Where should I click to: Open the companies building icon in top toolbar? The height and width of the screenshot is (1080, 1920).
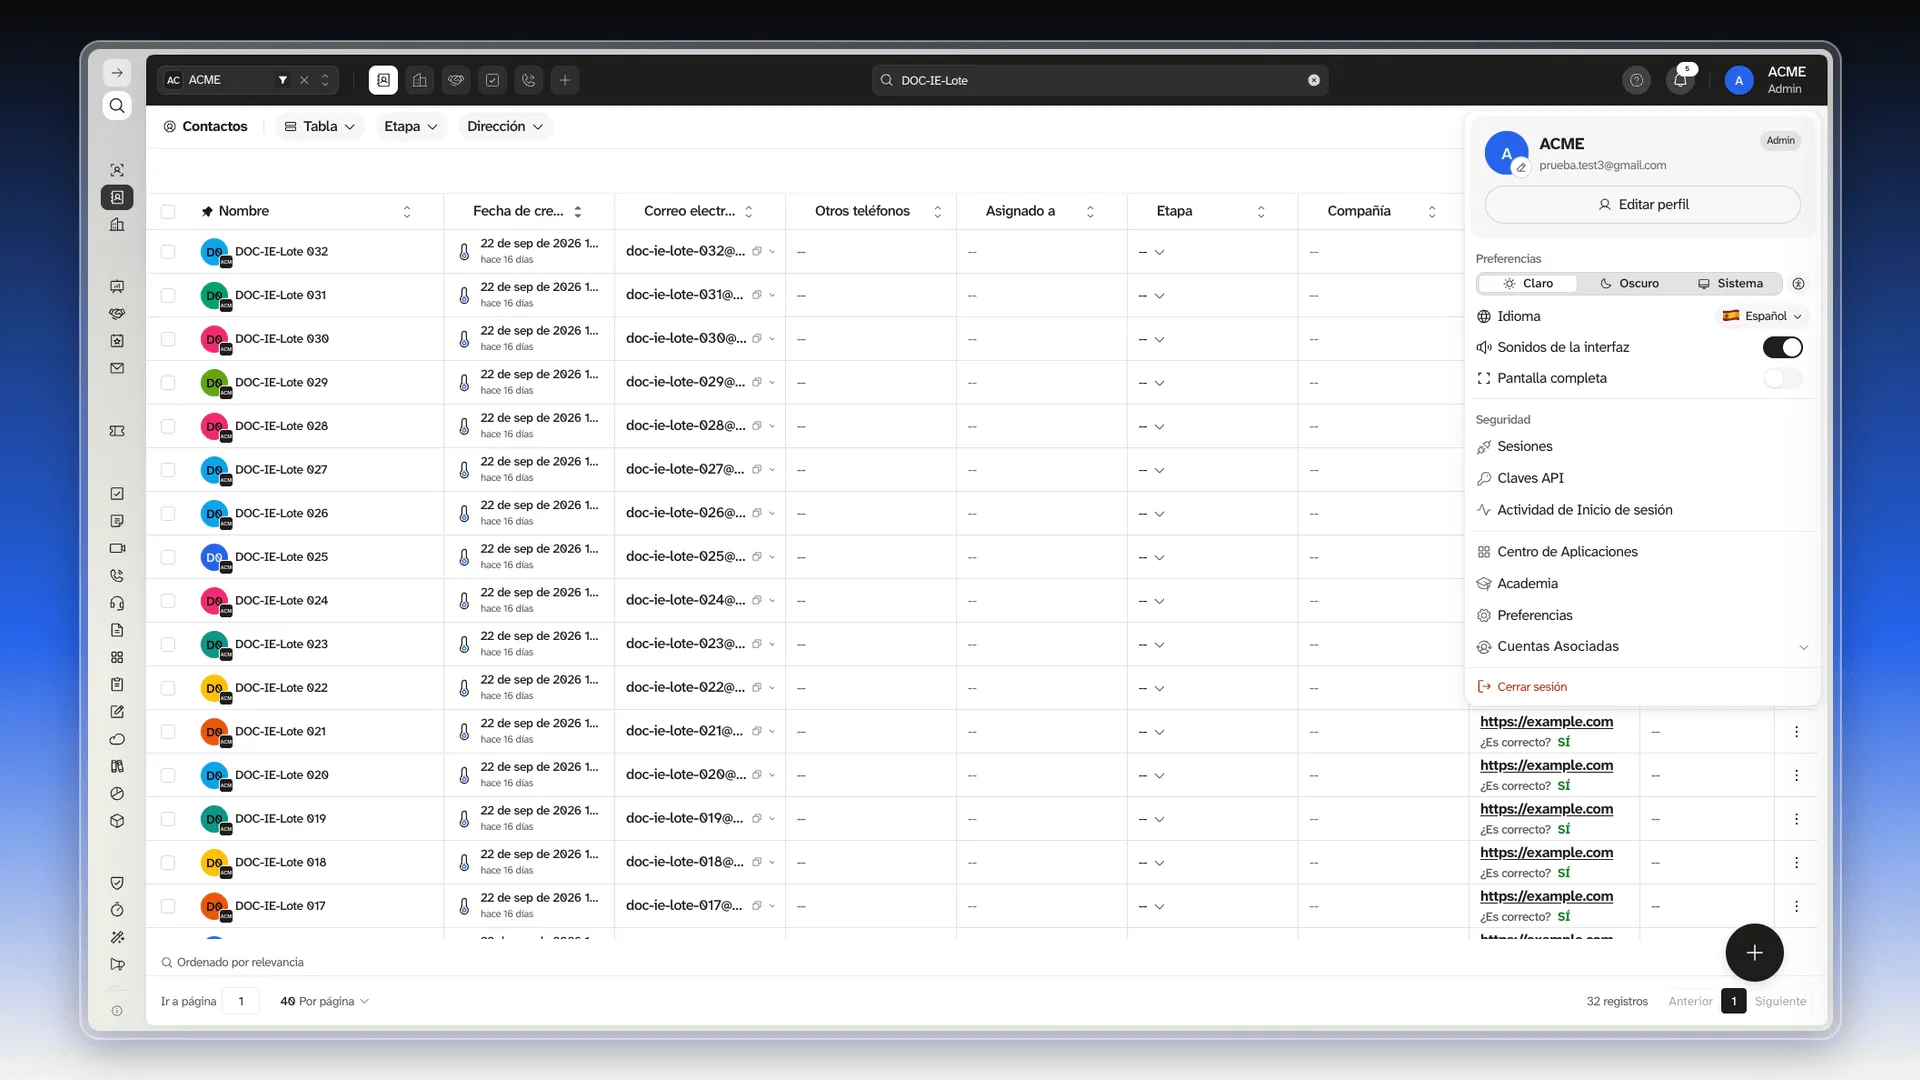point(420,80)
